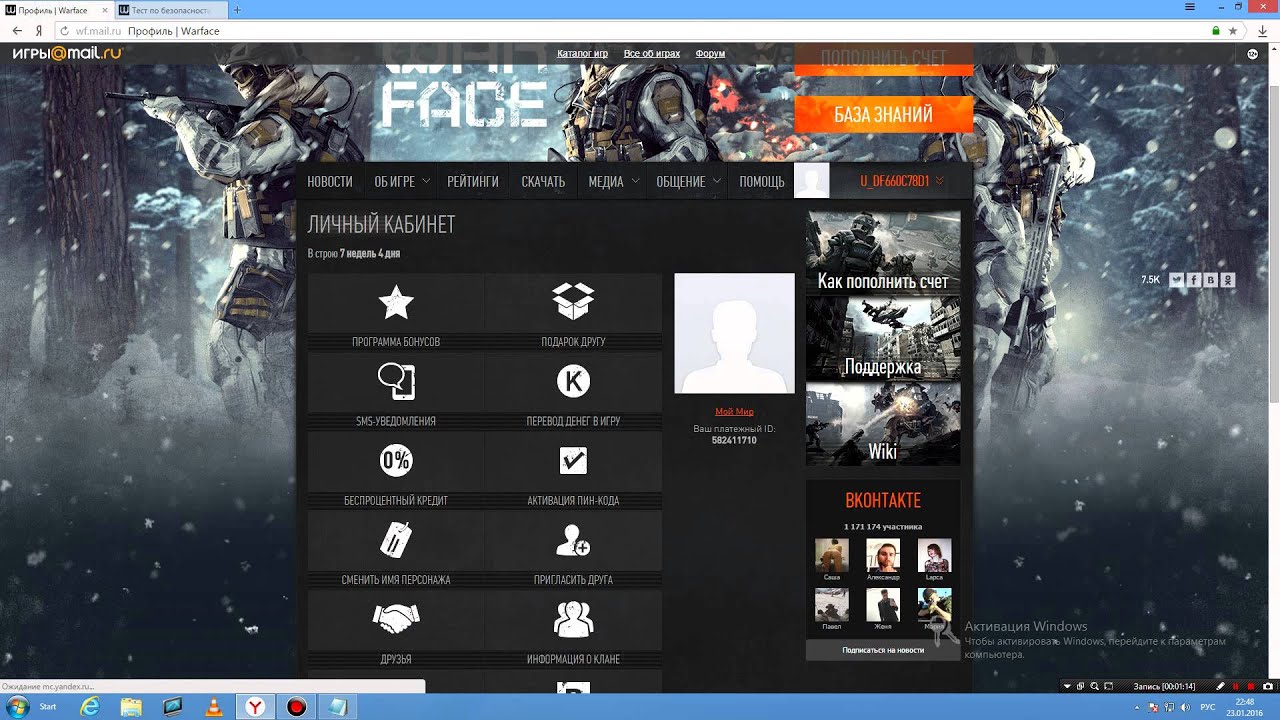
Task: Bookmark the page with the star icon
Action: [1232, 31]
